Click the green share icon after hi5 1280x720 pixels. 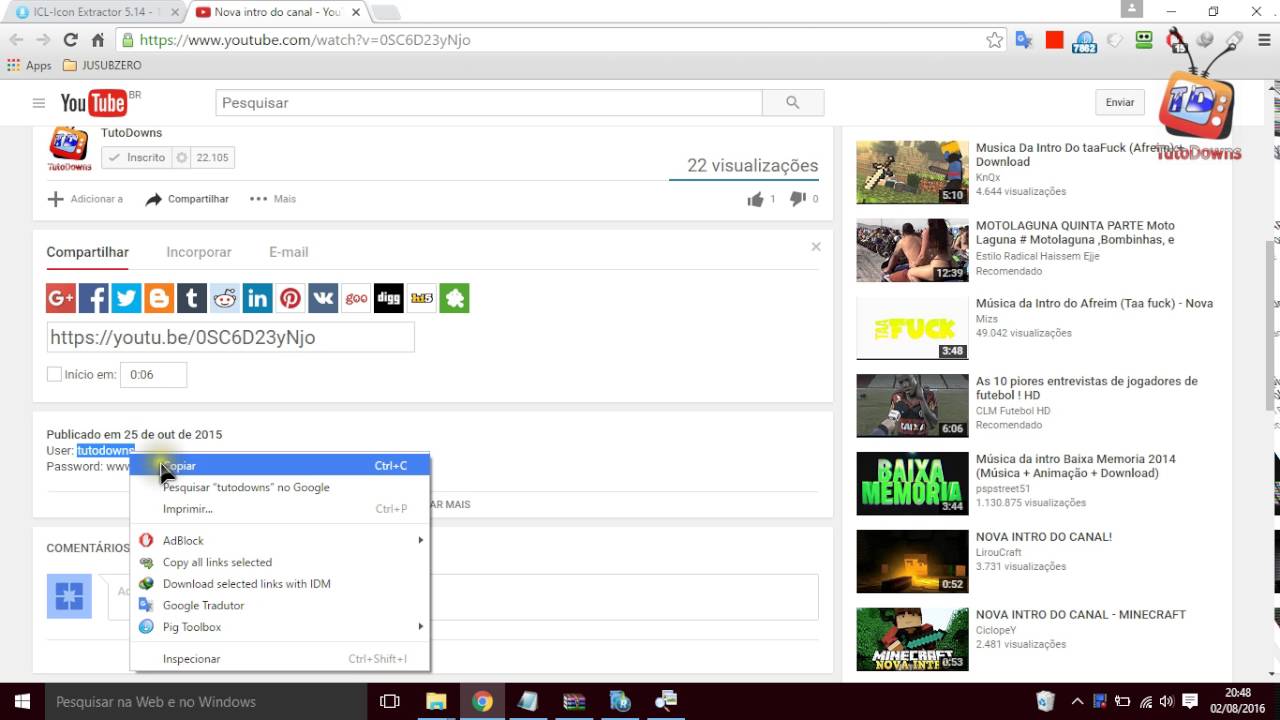coord(454,298)
